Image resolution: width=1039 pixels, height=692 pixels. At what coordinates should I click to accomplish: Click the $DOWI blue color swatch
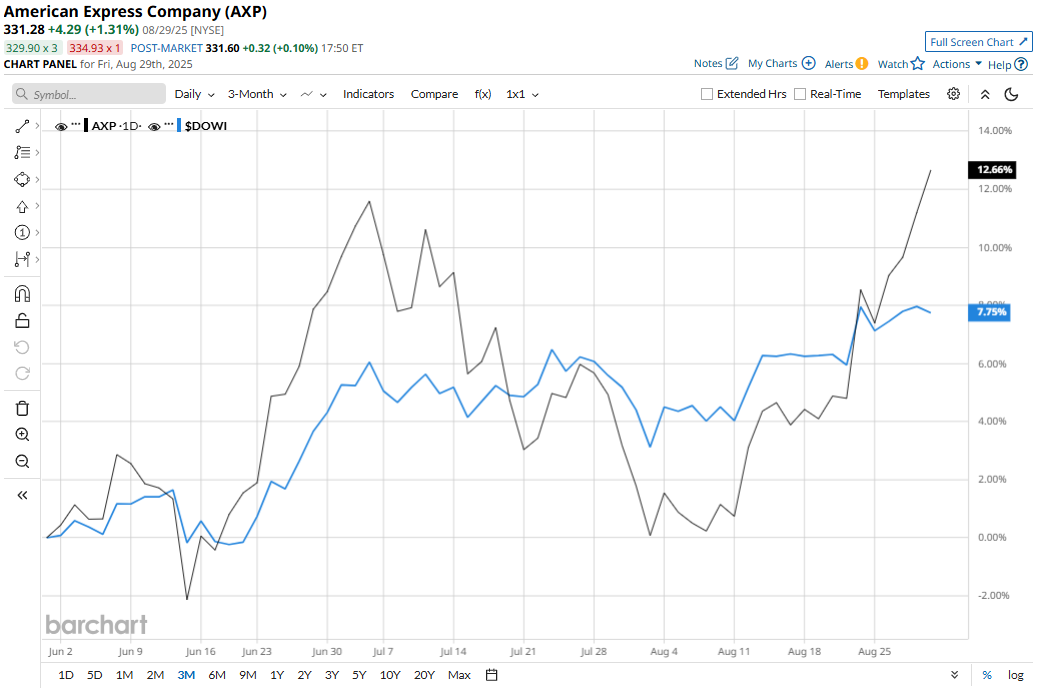click(x=179, y=126)
